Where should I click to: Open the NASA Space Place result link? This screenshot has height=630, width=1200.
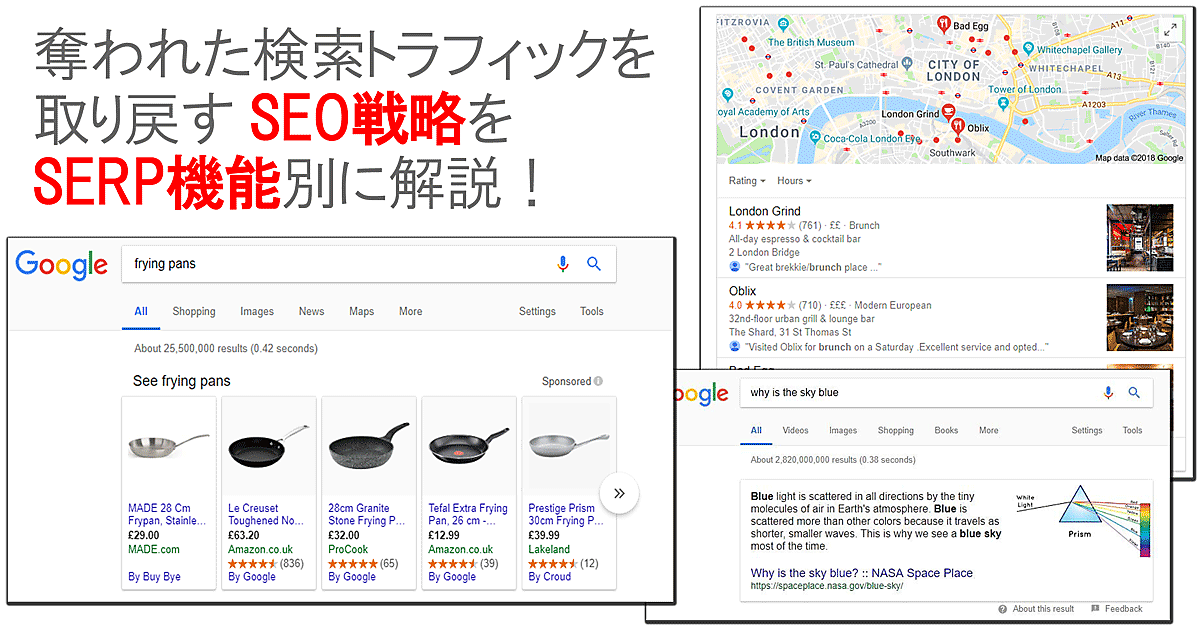[x=861, y=573]
